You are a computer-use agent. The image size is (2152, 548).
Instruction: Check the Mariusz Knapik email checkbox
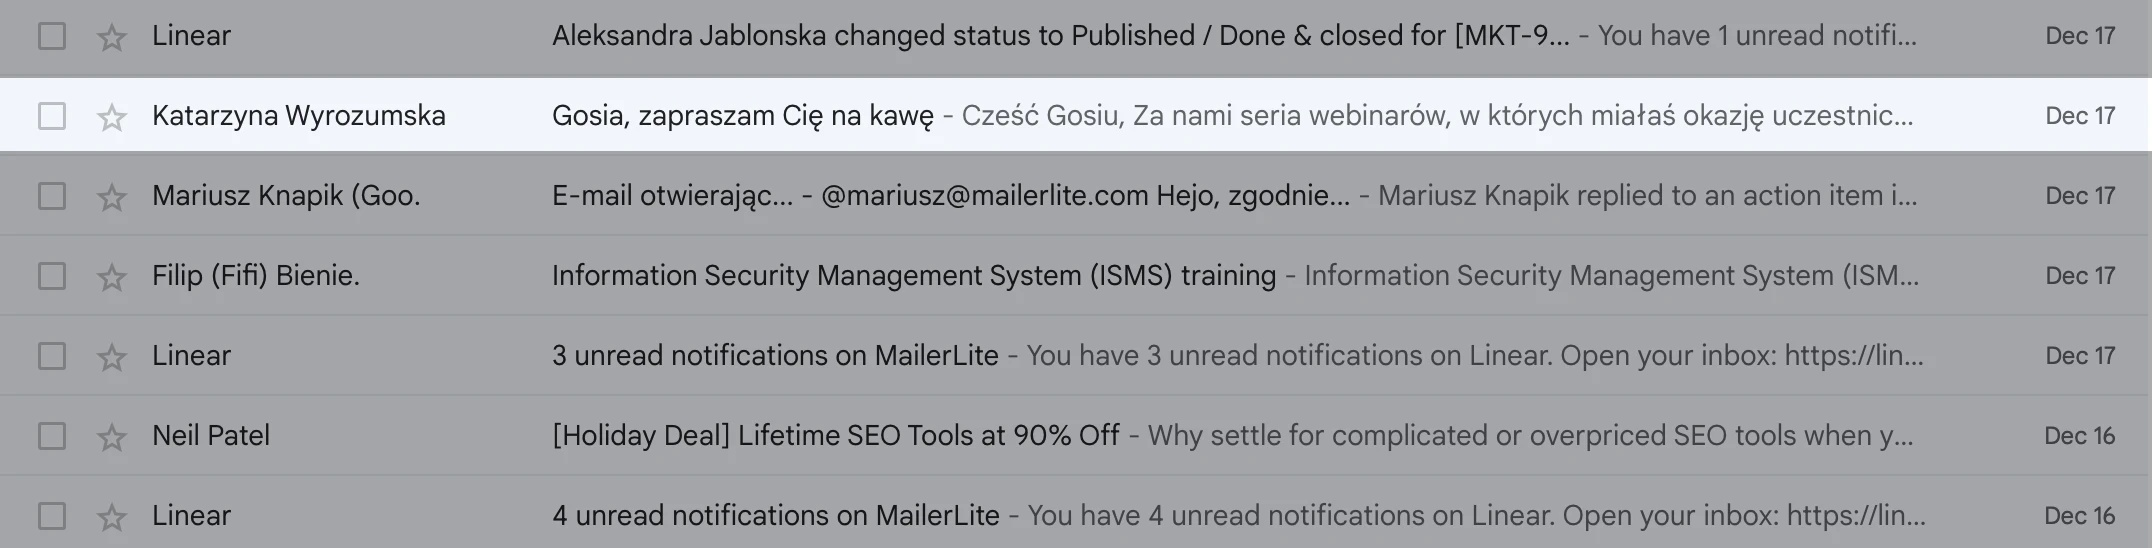point(52,196)
